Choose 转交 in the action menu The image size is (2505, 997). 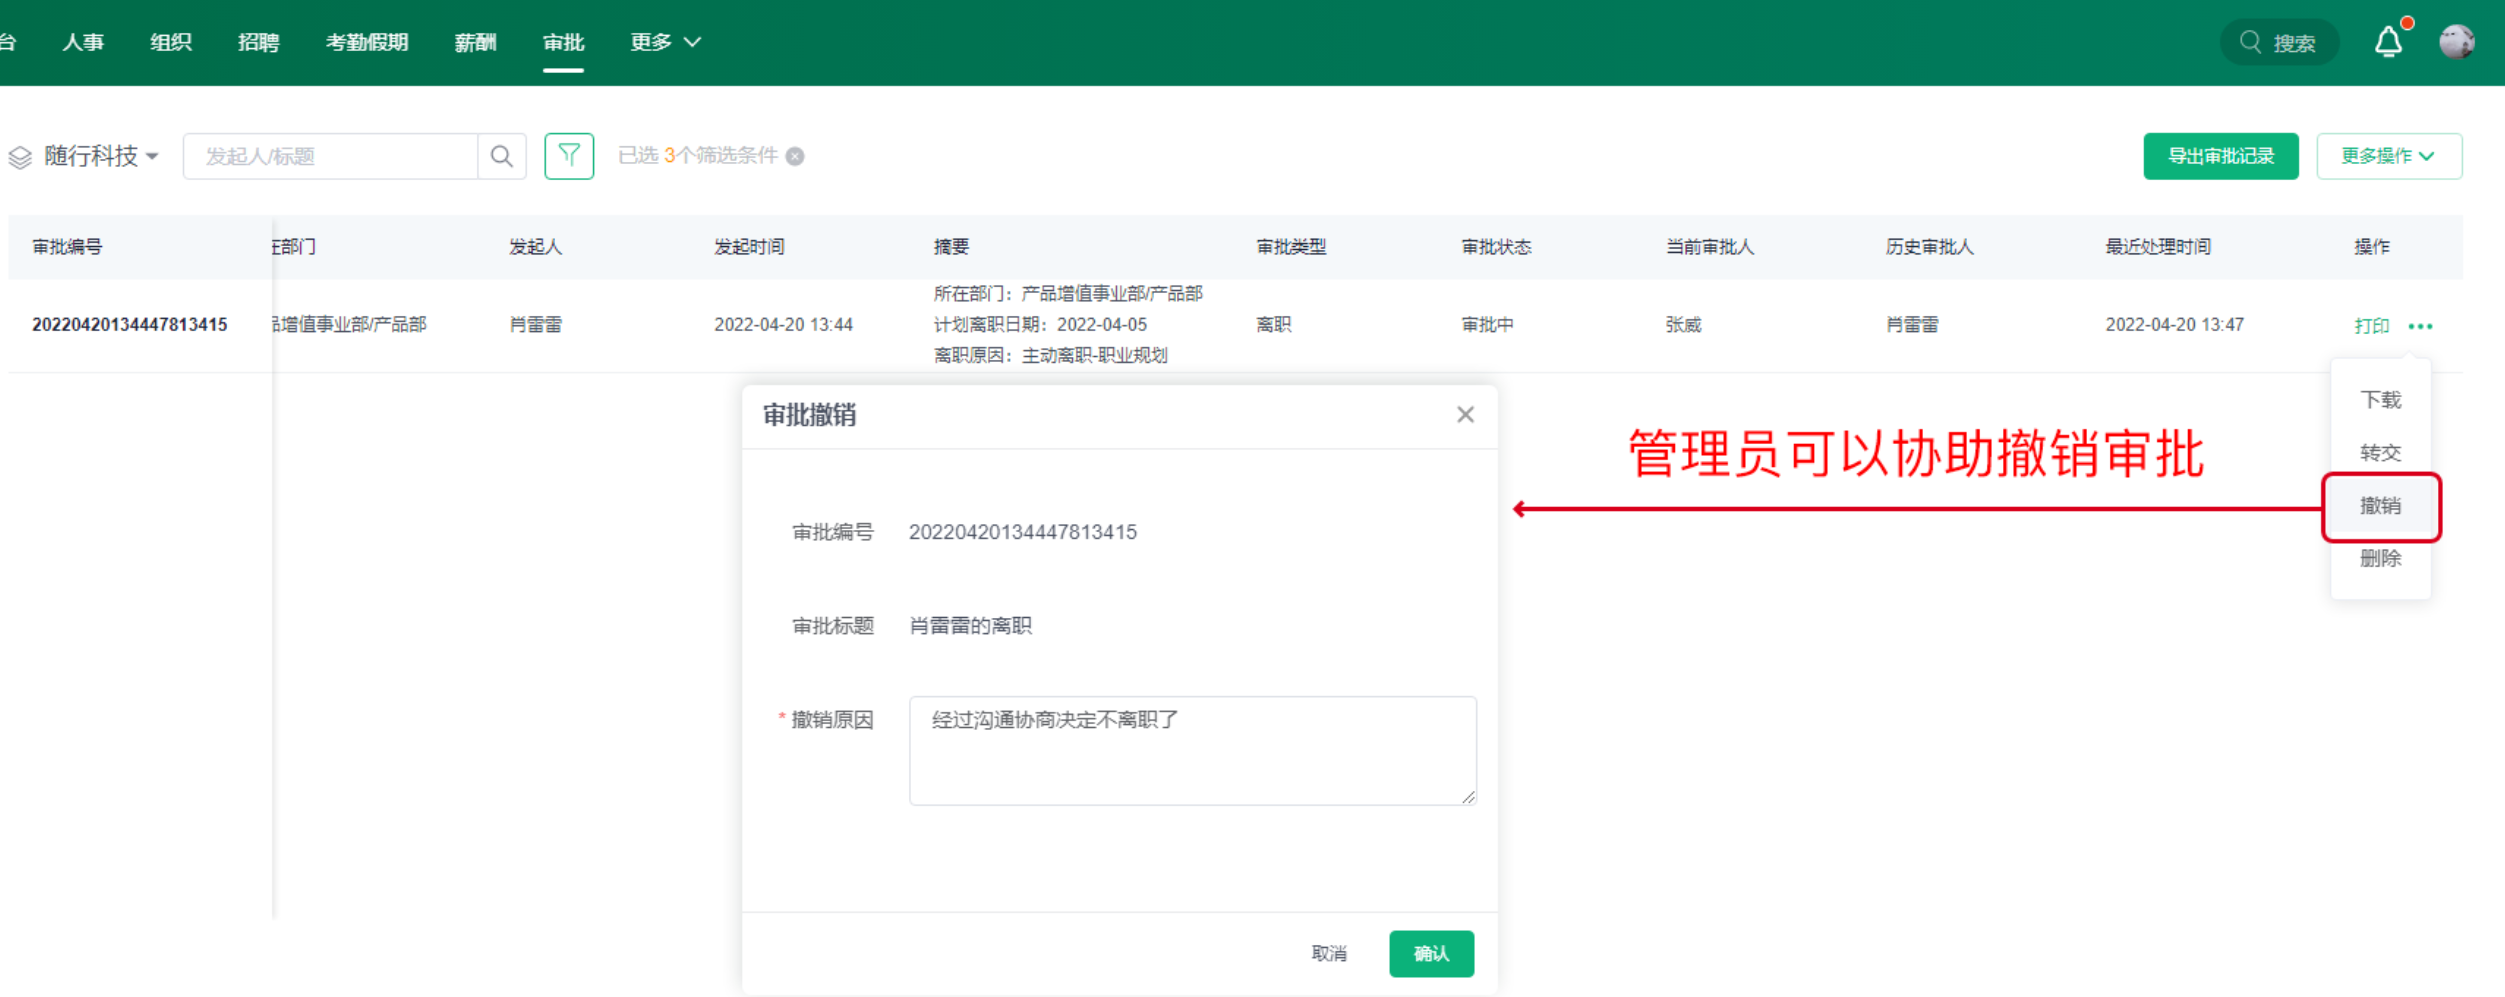(2380, 453)
